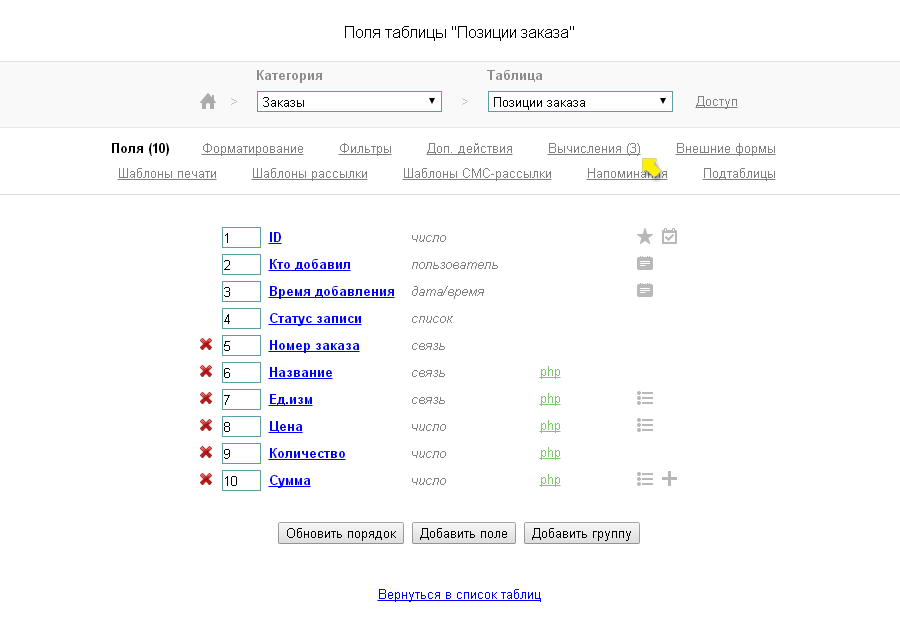Image resolution: width=900 pixels, height=622 pixels.
Task: Open the Таблица dropdown showing Позиции заказа
Action: [x=580, y=102]
